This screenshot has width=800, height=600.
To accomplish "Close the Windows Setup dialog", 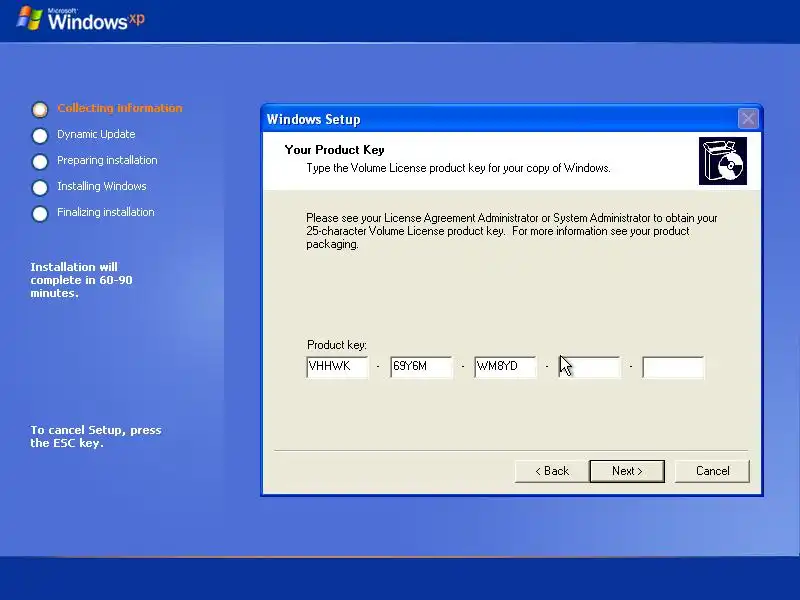I will pyautogui.click(x=748, y=119).
